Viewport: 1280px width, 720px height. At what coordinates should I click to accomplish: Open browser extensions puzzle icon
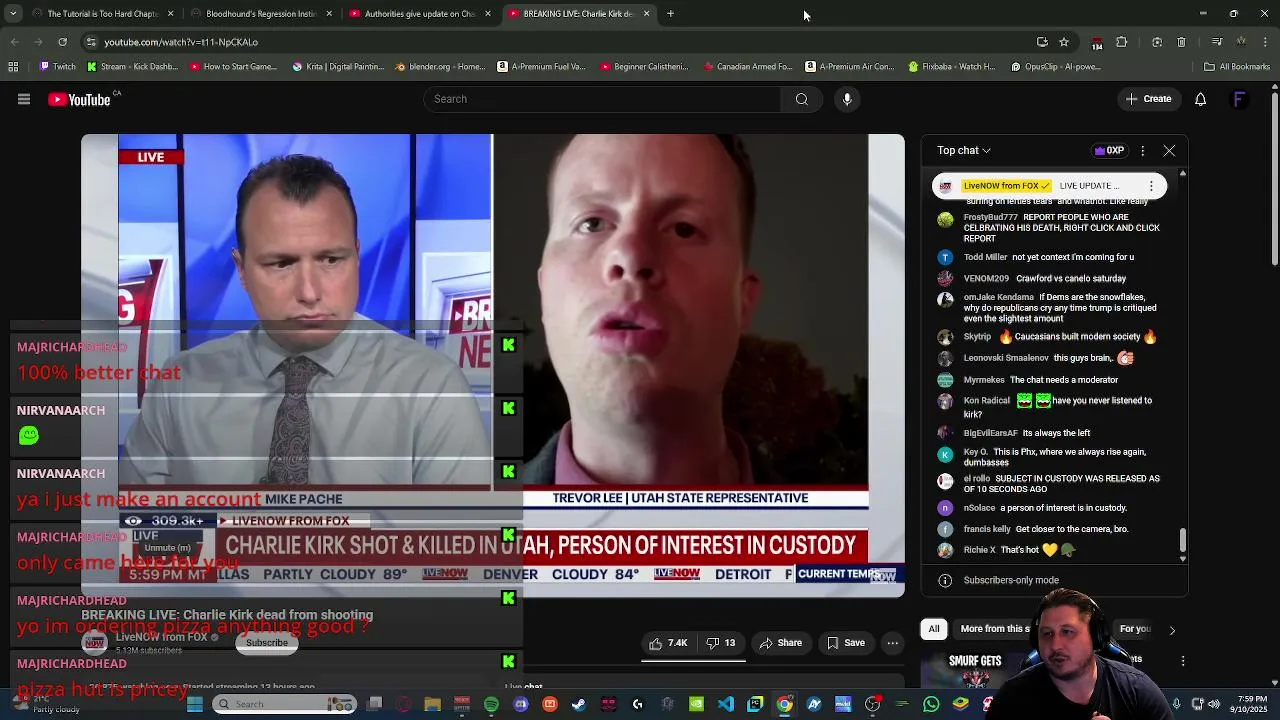(x=1121, y=42)
